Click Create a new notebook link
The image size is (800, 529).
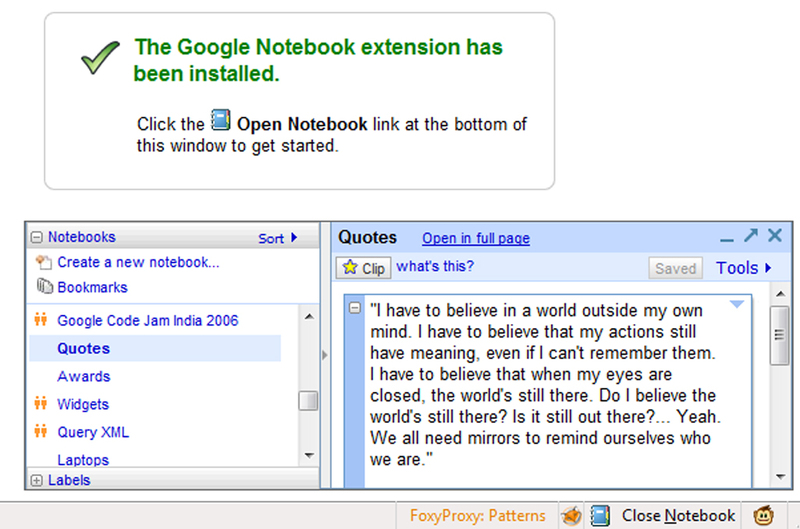click(x=138, y=262)
